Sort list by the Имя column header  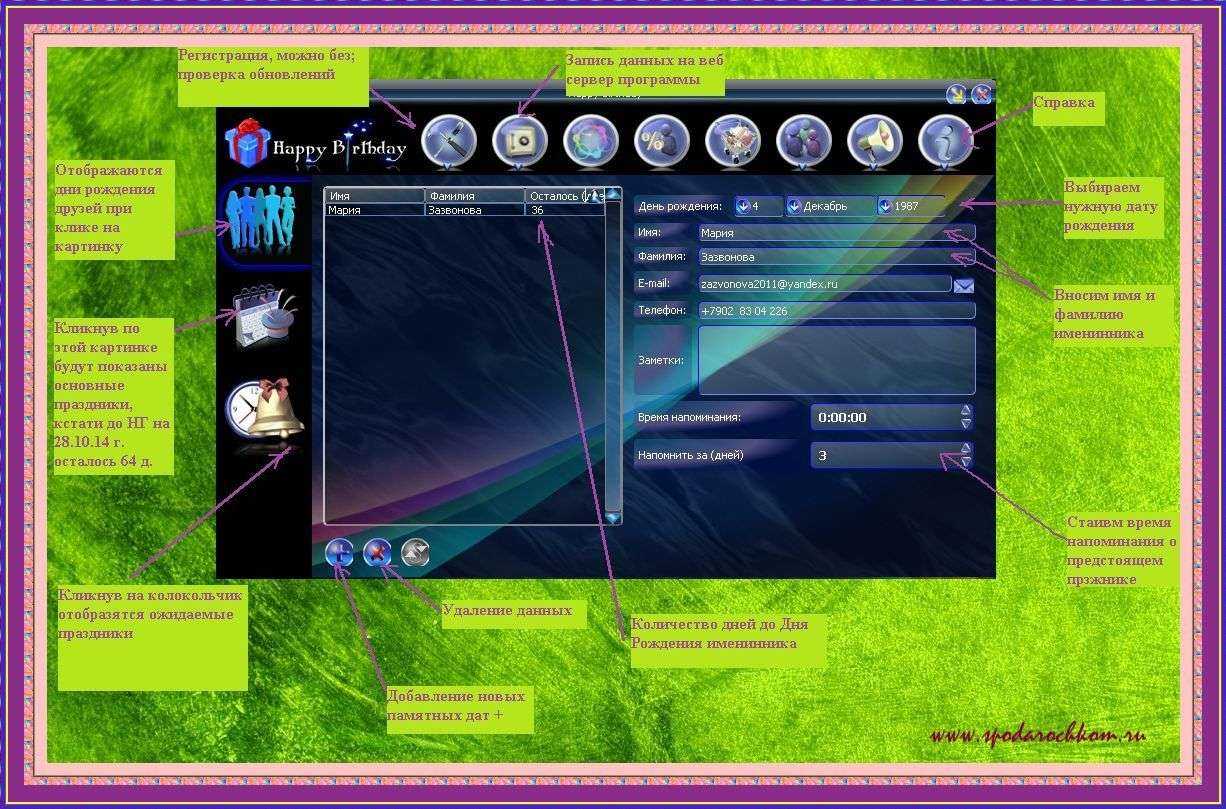374,196
